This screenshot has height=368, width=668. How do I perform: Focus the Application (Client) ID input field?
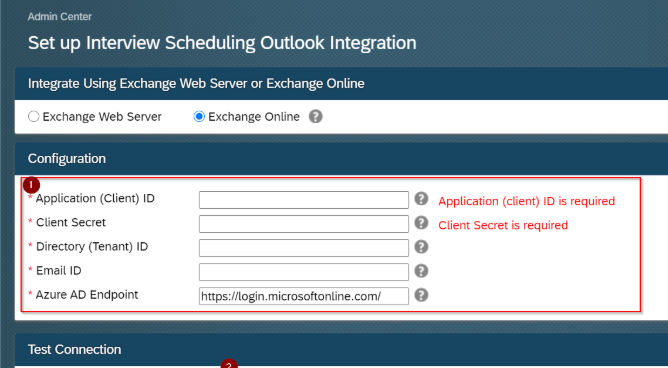[x=304, y=200]
